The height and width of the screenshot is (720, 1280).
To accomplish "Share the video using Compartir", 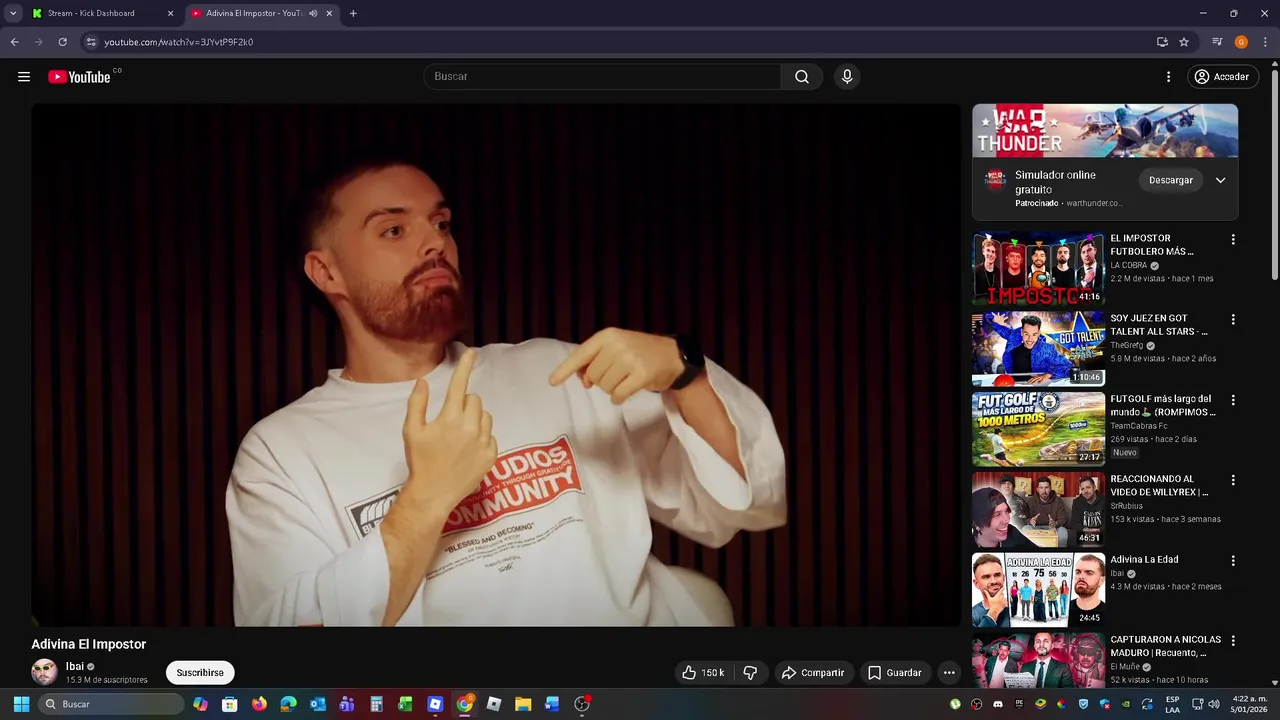I will tap(813, 673).
